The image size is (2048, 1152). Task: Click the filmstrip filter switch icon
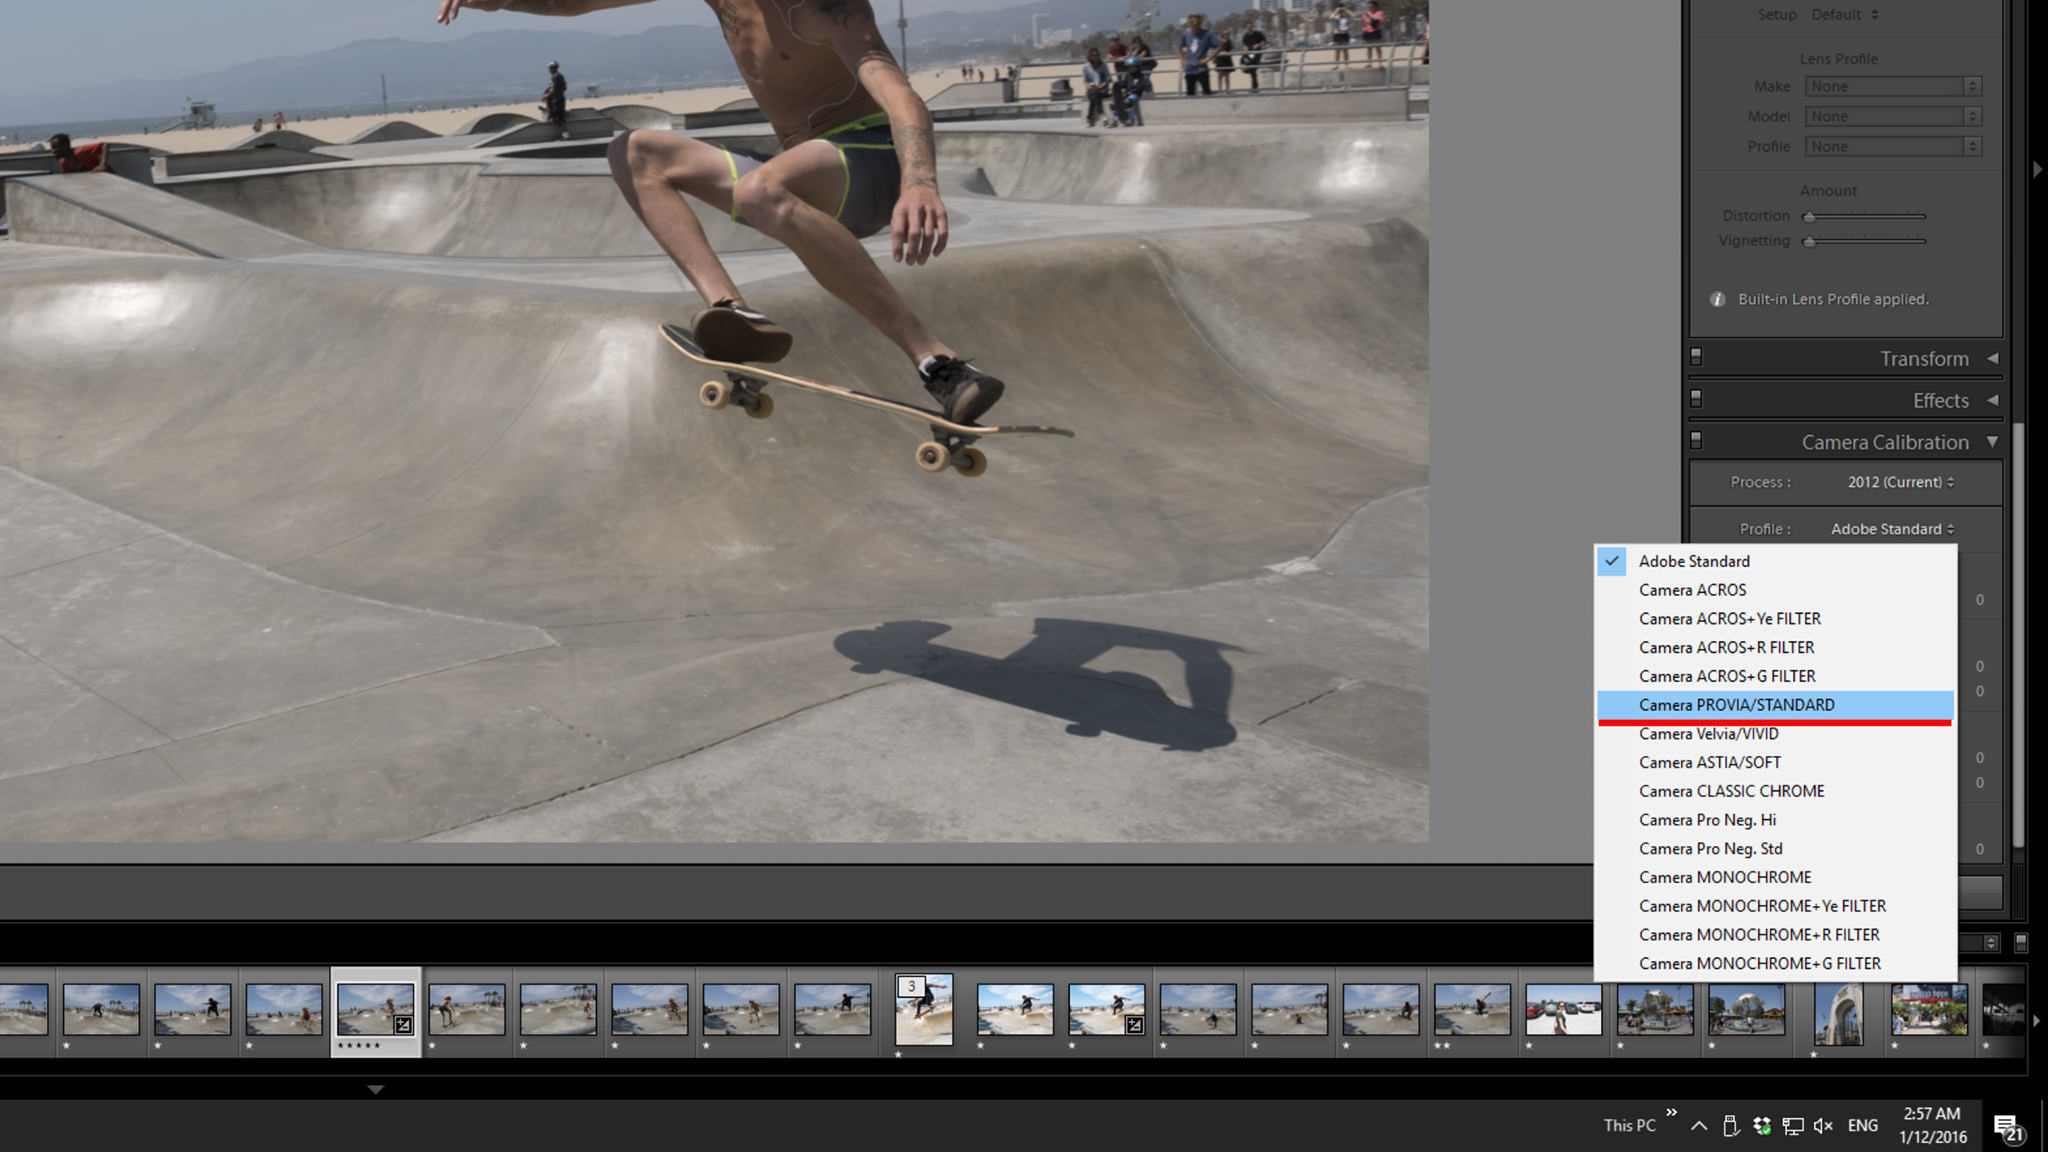[x=2021, y=943]
